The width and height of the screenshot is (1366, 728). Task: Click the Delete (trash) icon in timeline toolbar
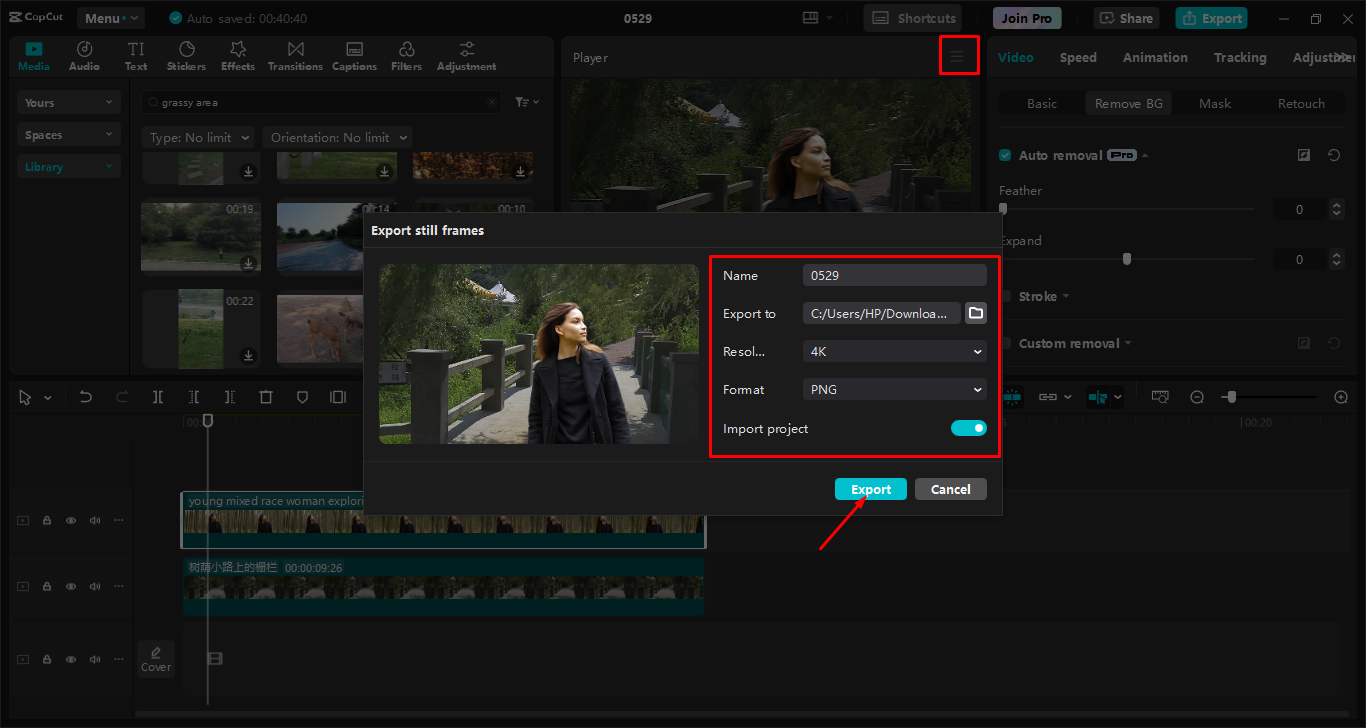265,397
